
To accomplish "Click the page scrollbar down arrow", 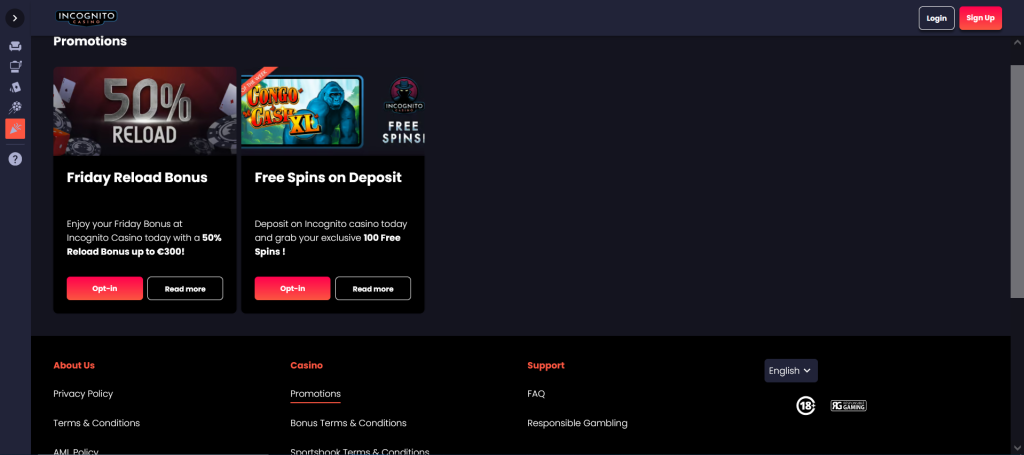I will click(x=1017, y=448).
